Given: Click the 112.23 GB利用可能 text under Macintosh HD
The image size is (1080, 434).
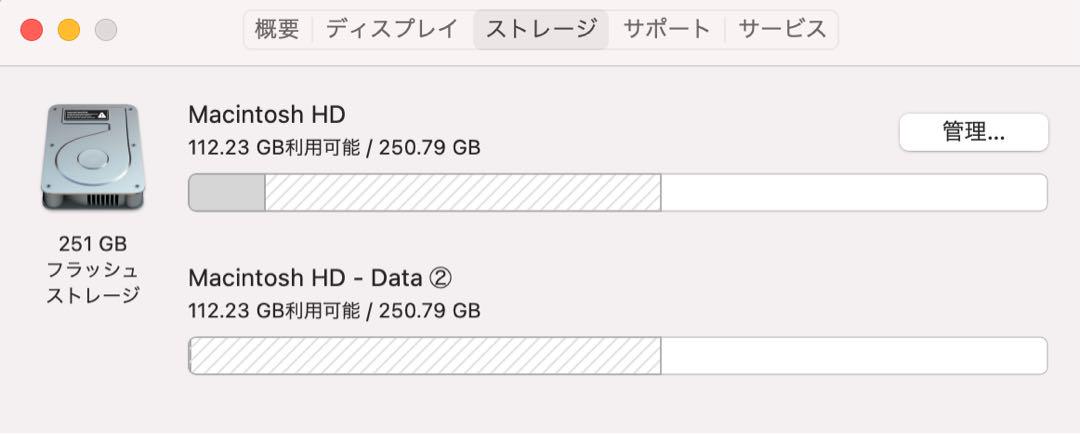Looking at the screenshot, I should [x=274, y=148].
